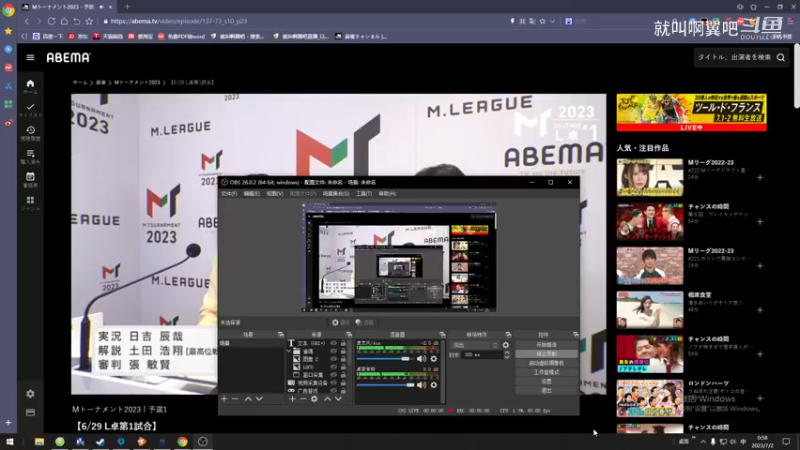Move scene down with the arrow
The image size is (800, 450).
coord(259,398)
